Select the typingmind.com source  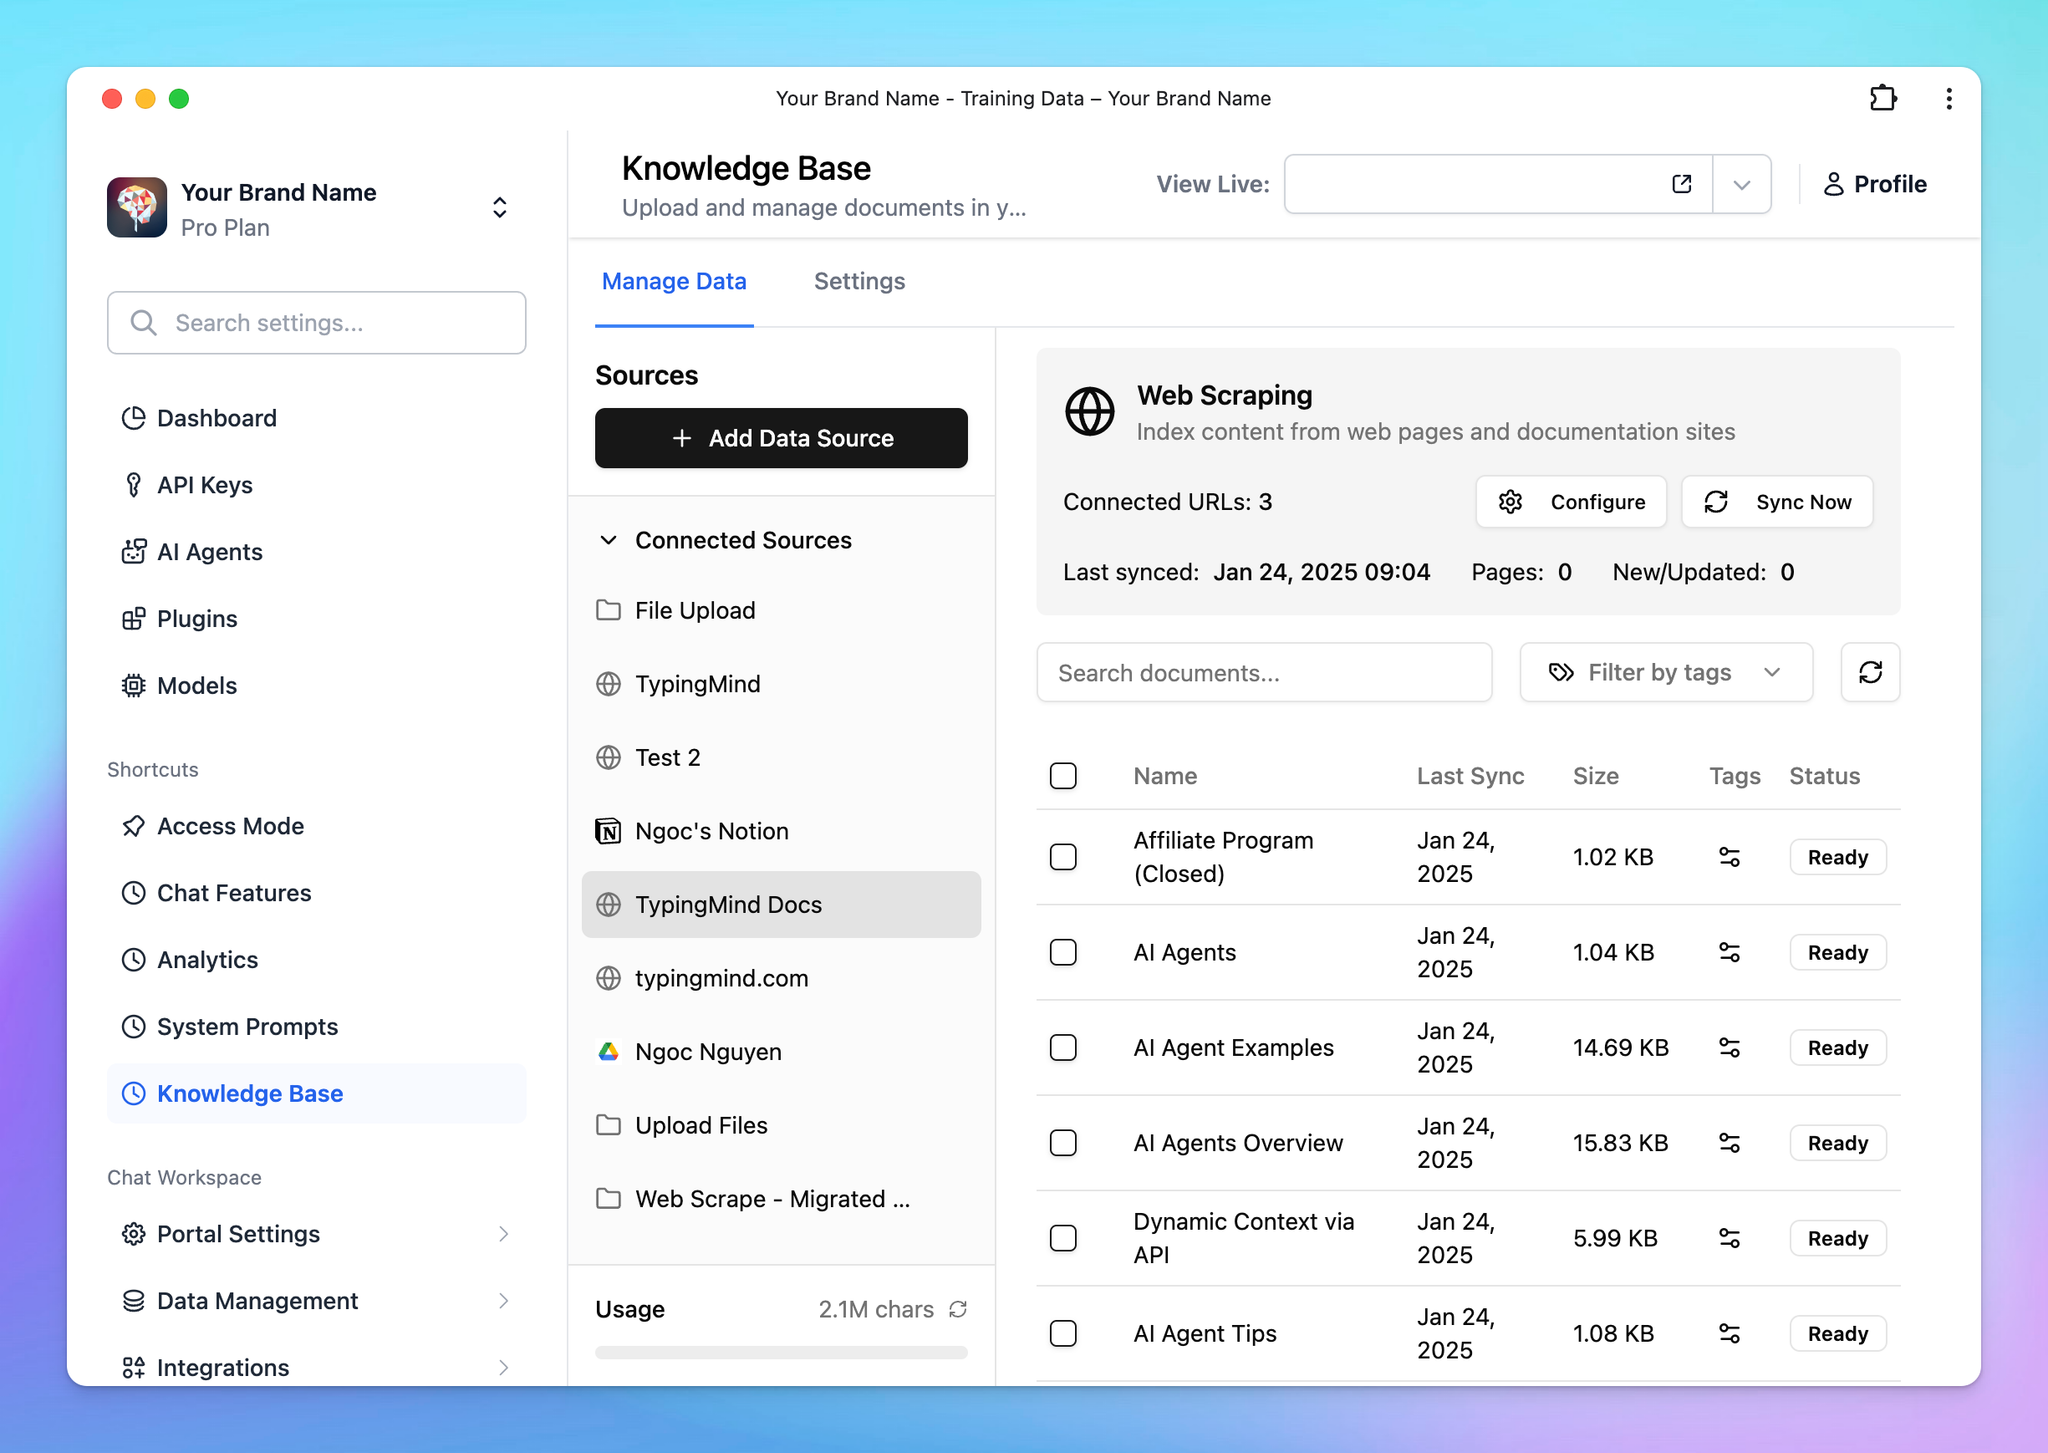[x=781, y=978]
